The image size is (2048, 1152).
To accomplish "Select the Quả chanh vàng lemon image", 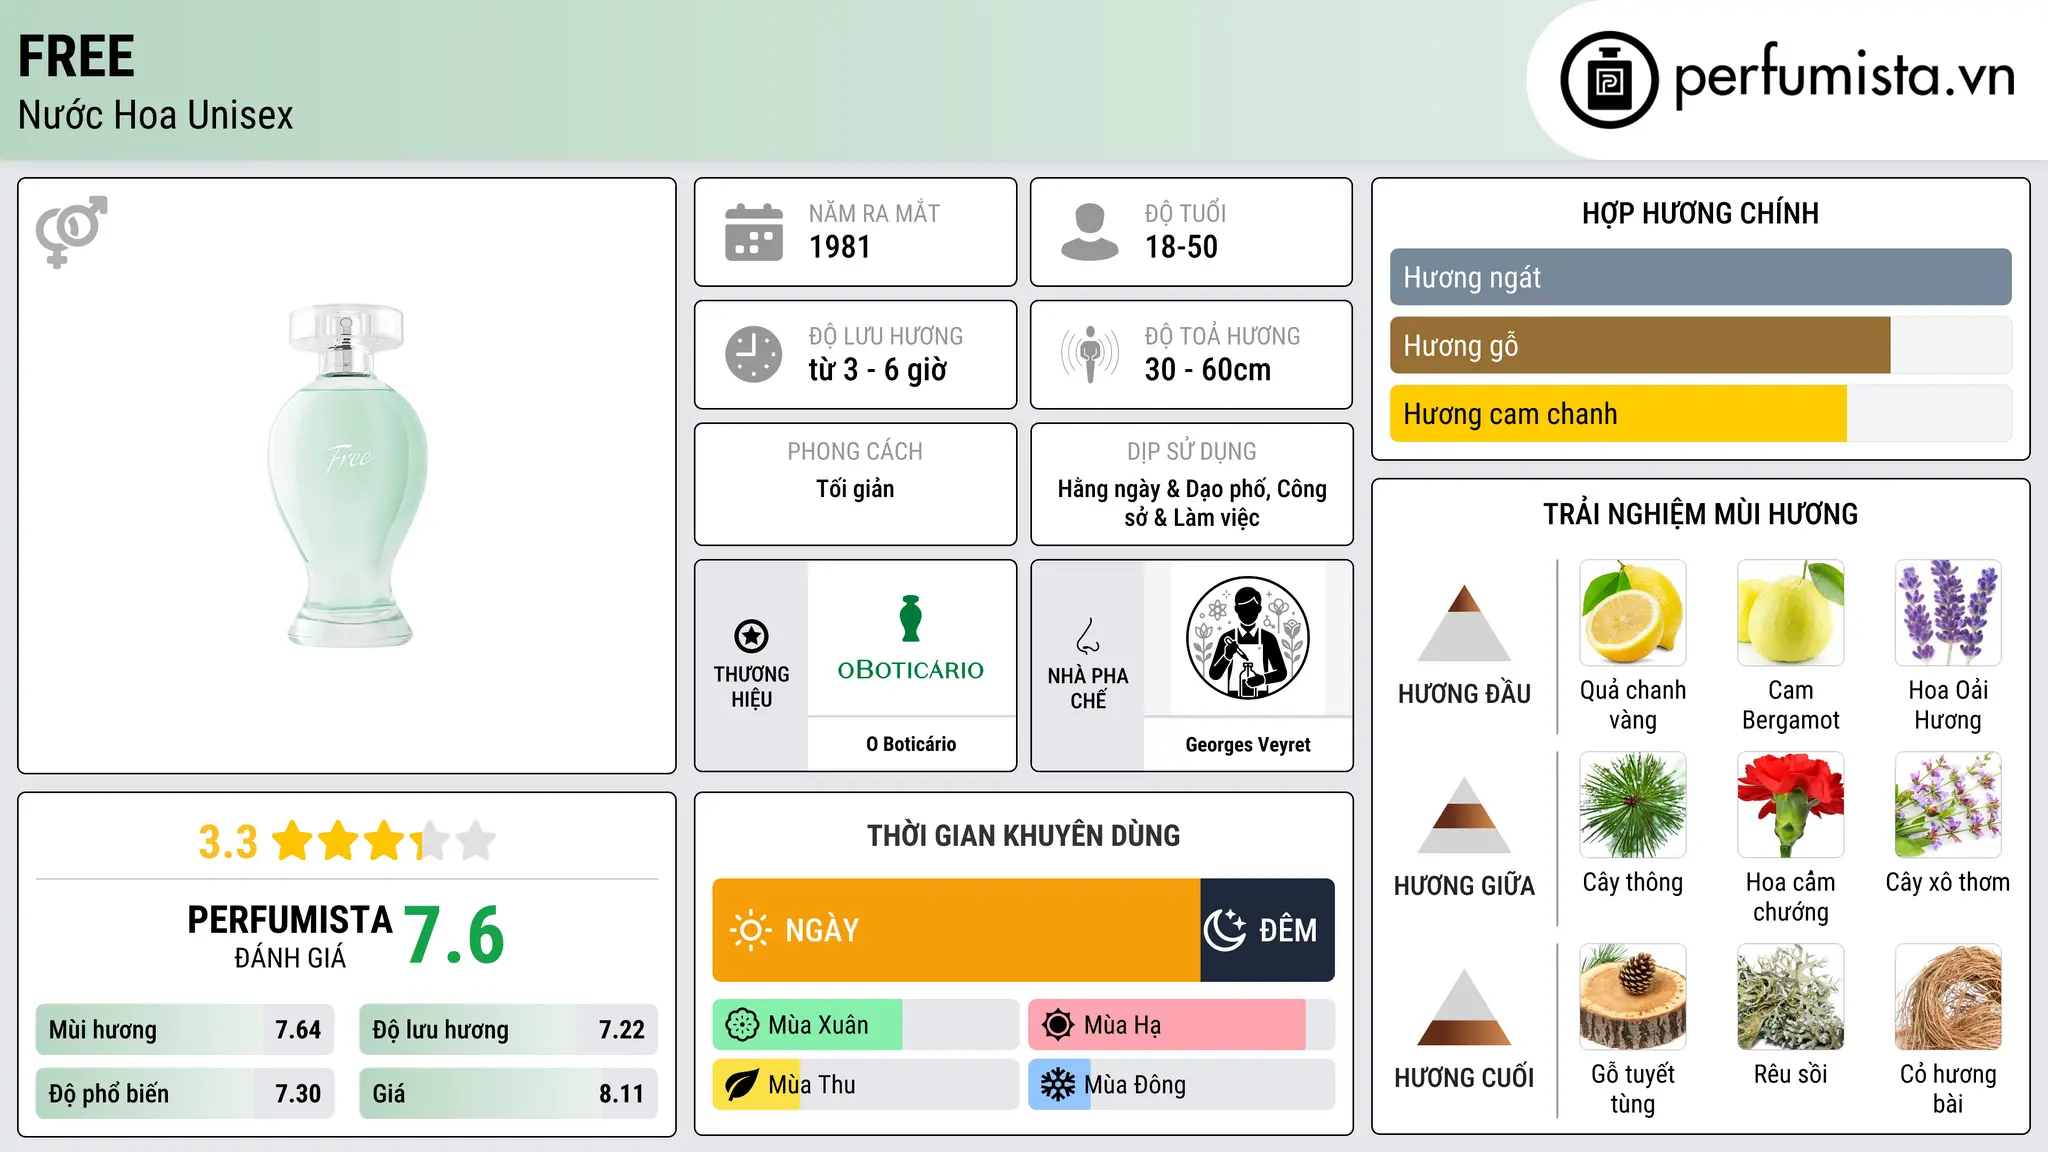I will coord(1632,613).
